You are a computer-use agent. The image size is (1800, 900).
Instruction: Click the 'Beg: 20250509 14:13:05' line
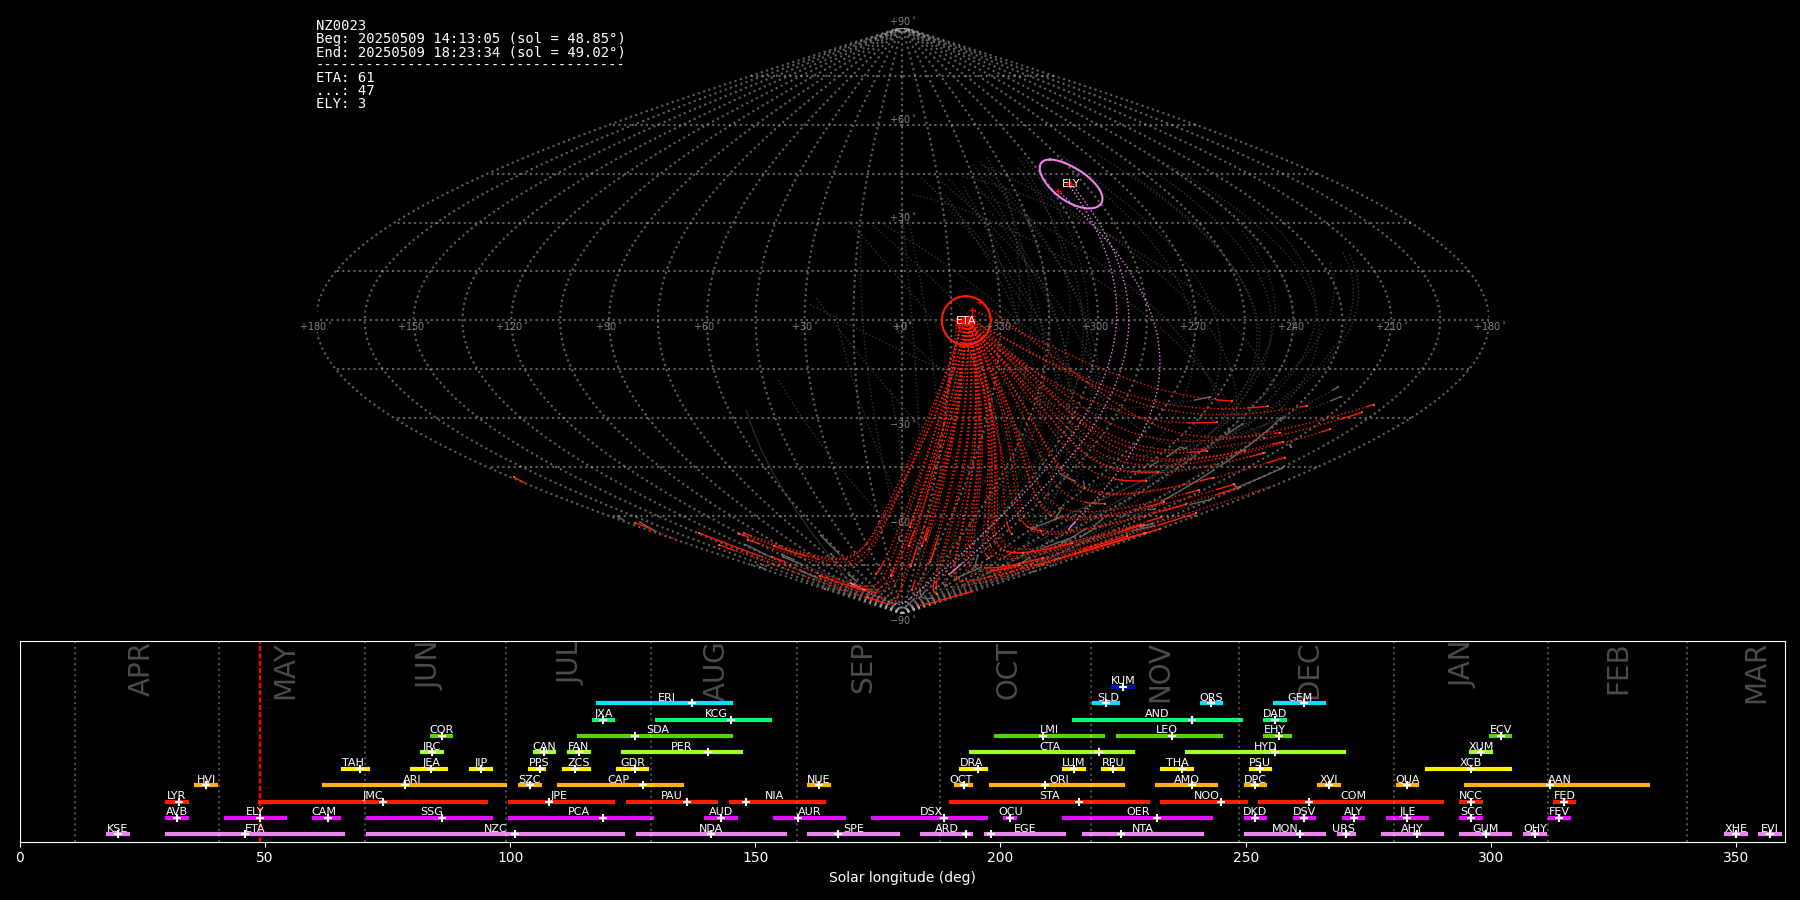[470, 39]
